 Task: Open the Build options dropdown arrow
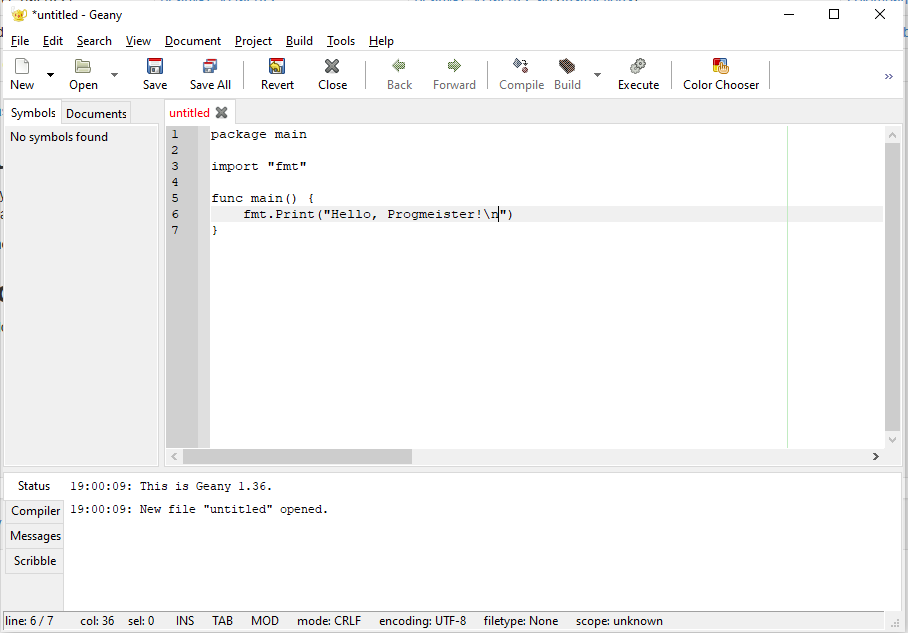coord(598,75)
